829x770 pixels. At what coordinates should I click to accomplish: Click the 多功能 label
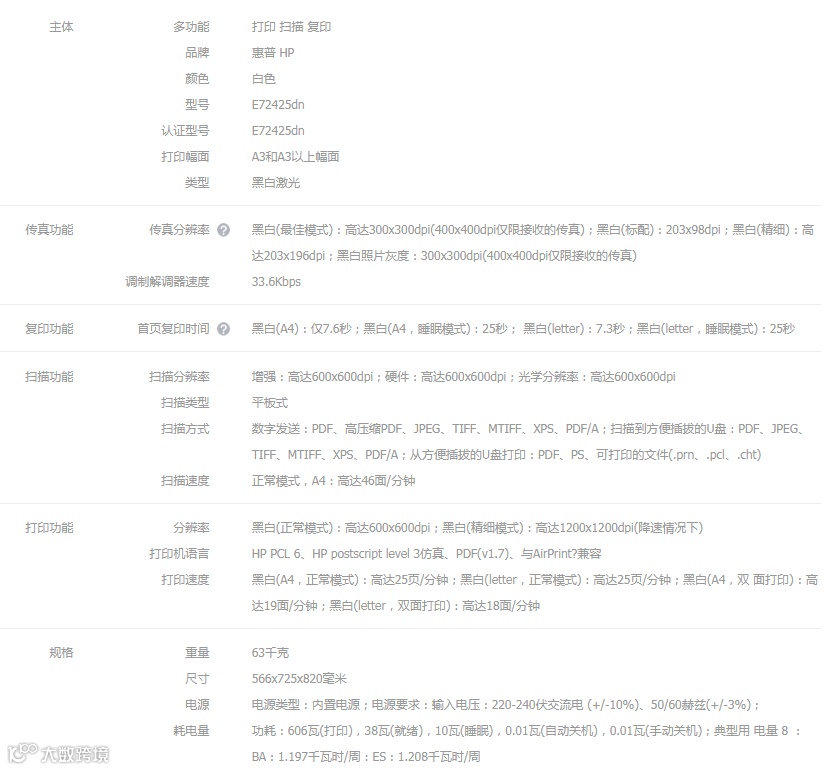[191, 27]
